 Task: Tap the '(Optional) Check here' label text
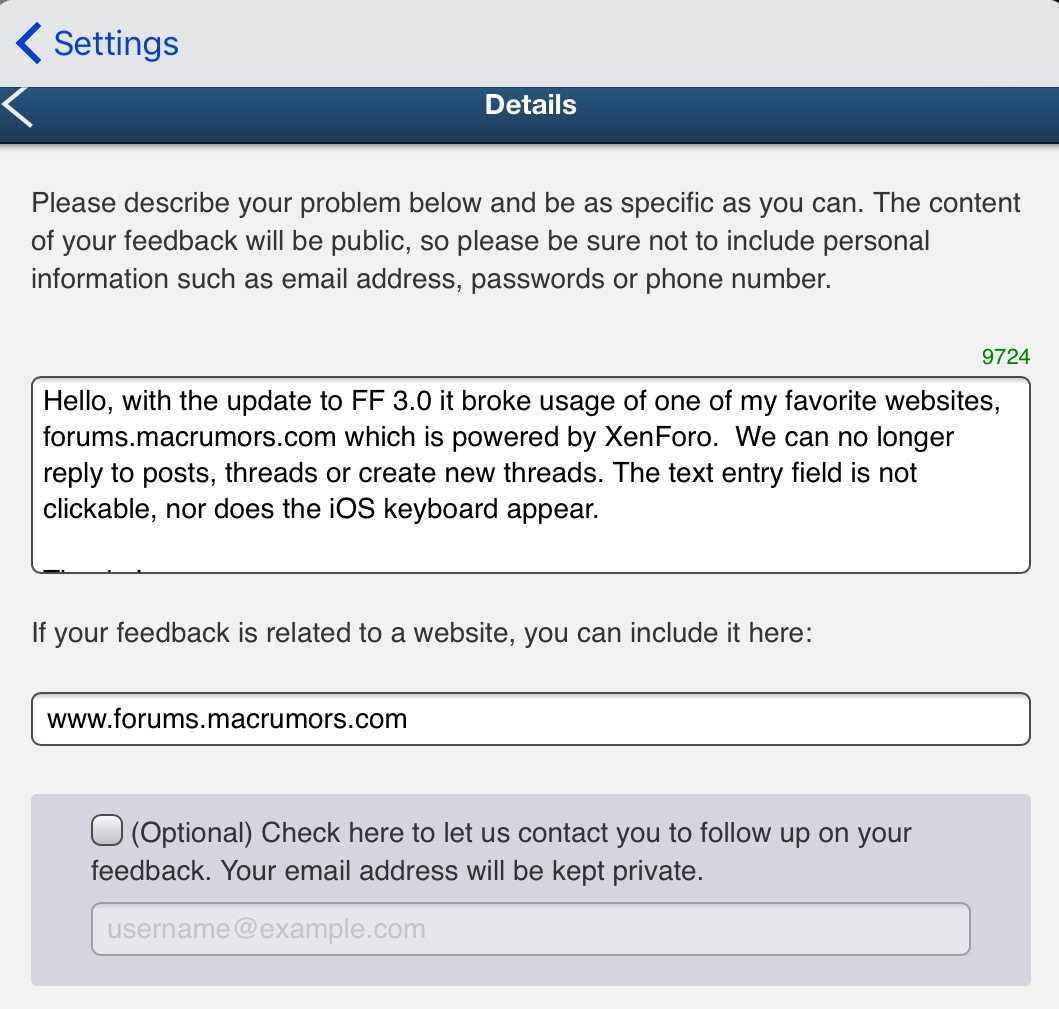(520, 833)
